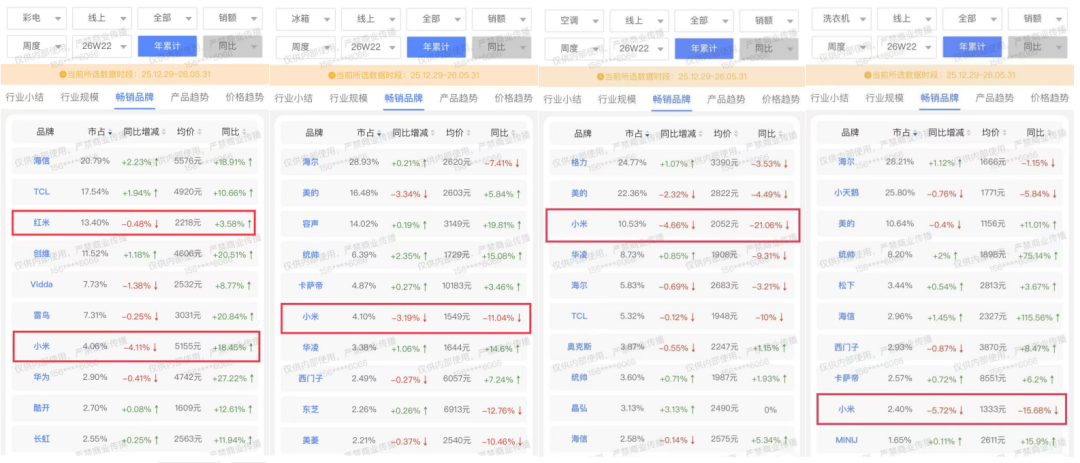Open the 小米 brand link in 冰箱 table
Viewport: 1080px width, 463px height.
[311, 316]
